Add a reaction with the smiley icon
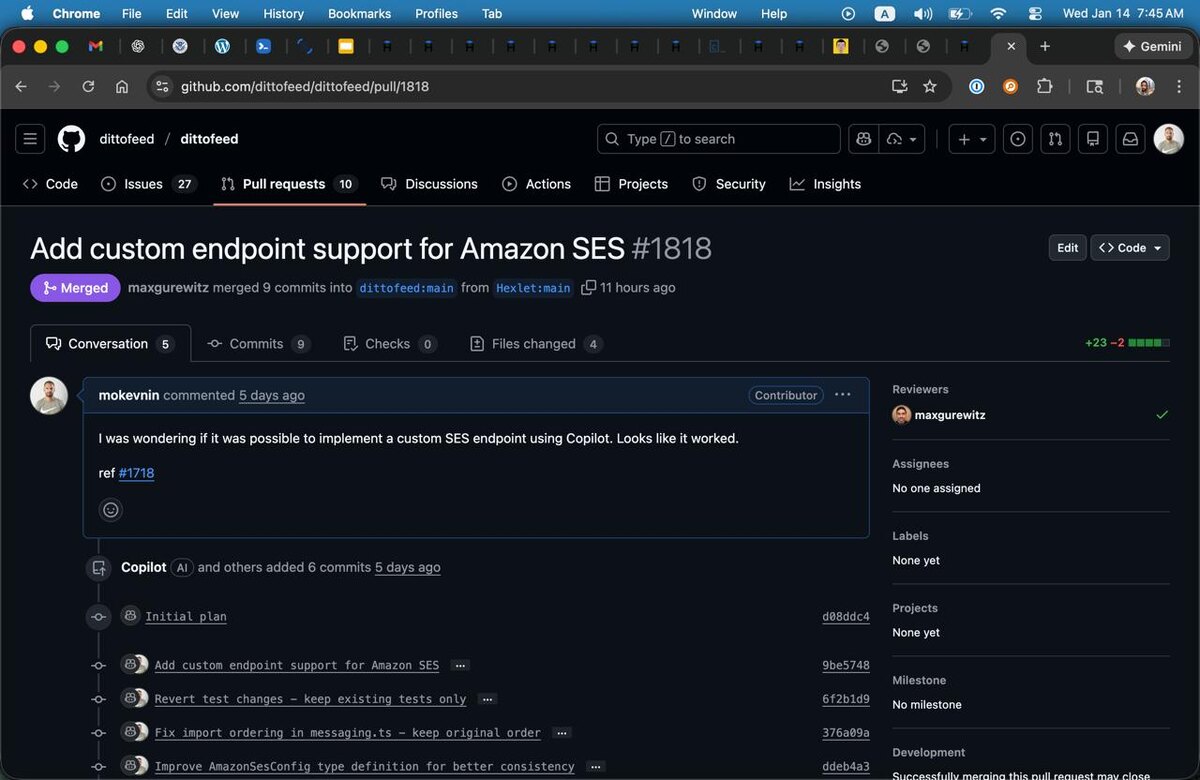The height and width of the screenshot is (780, 1200). pyautogui.click(x=111, y=510)
